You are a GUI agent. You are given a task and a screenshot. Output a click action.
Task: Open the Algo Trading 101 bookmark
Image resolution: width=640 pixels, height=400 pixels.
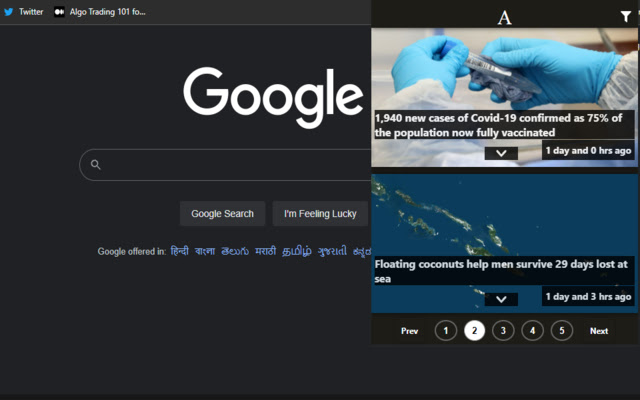(x=100, y=12)
